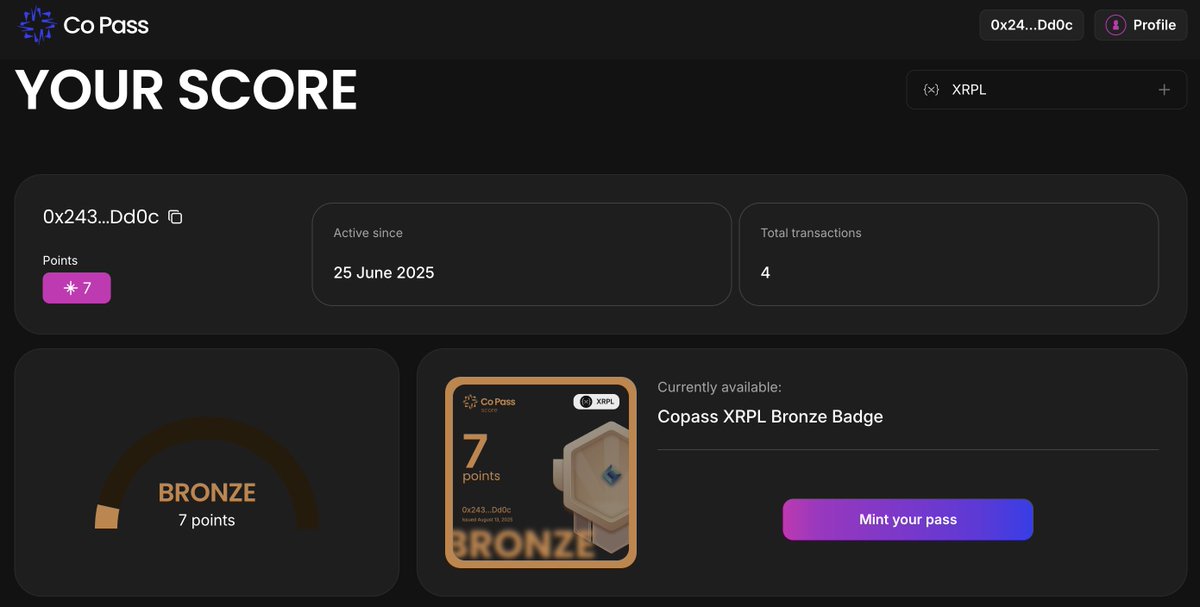
Task: Click the plus icon in XRPL selector
Action: click(1164, 90)
